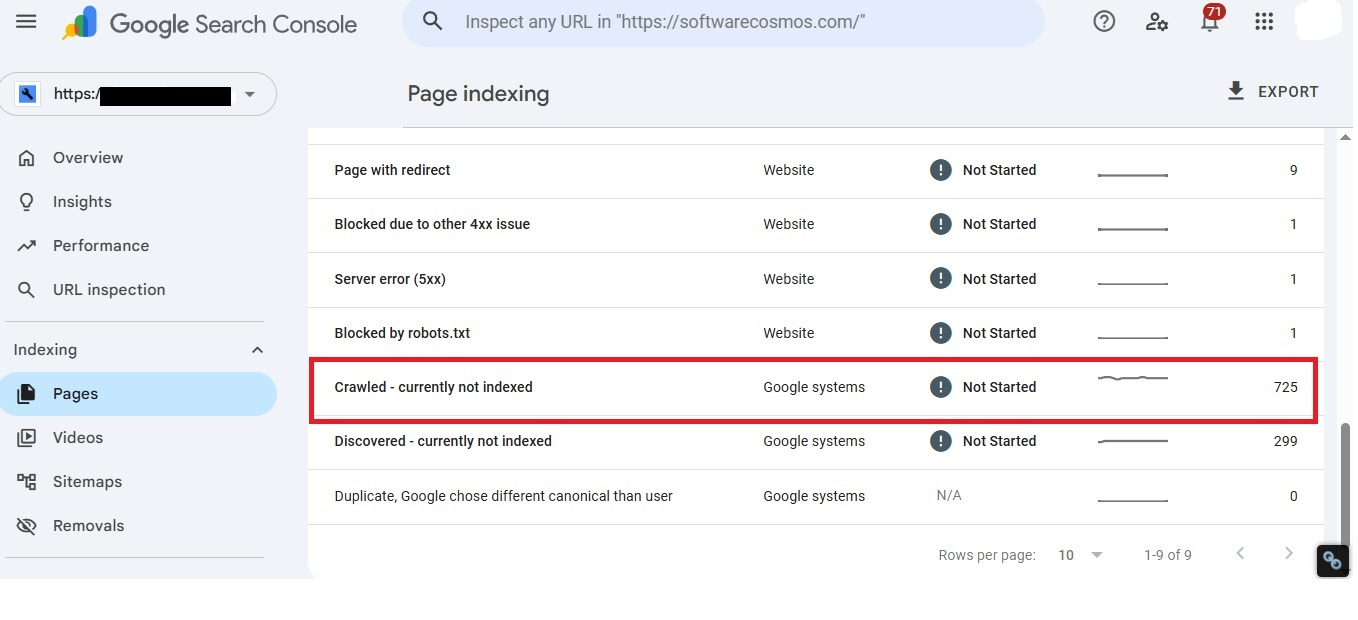The width and height of the screenshot is (1358, 620).
Task: Click trend sparkline in Crawled row
Action: pos(1133,379)
